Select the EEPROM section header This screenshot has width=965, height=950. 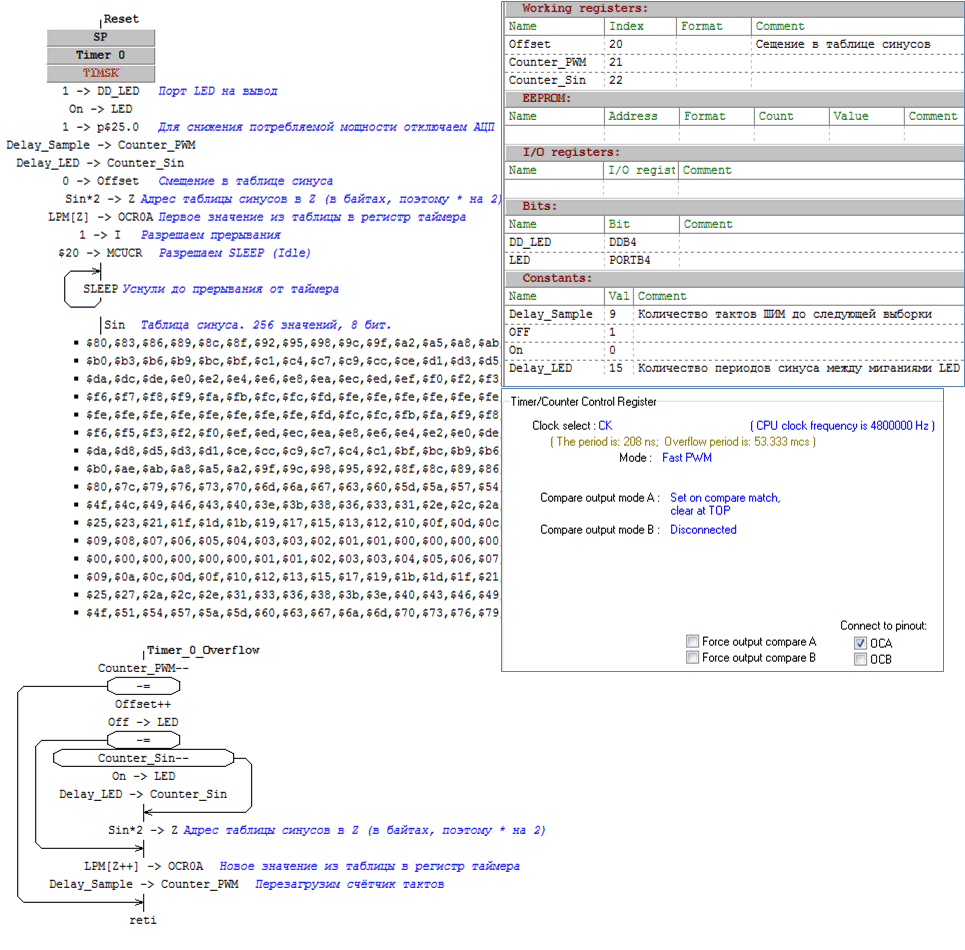734,98
